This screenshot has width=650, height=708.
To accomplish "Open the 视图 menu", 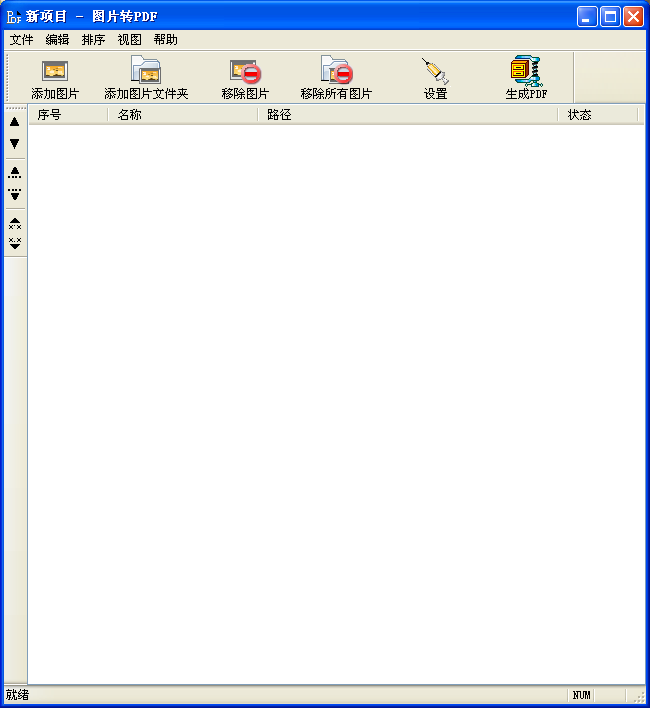I will pos(130,40).
